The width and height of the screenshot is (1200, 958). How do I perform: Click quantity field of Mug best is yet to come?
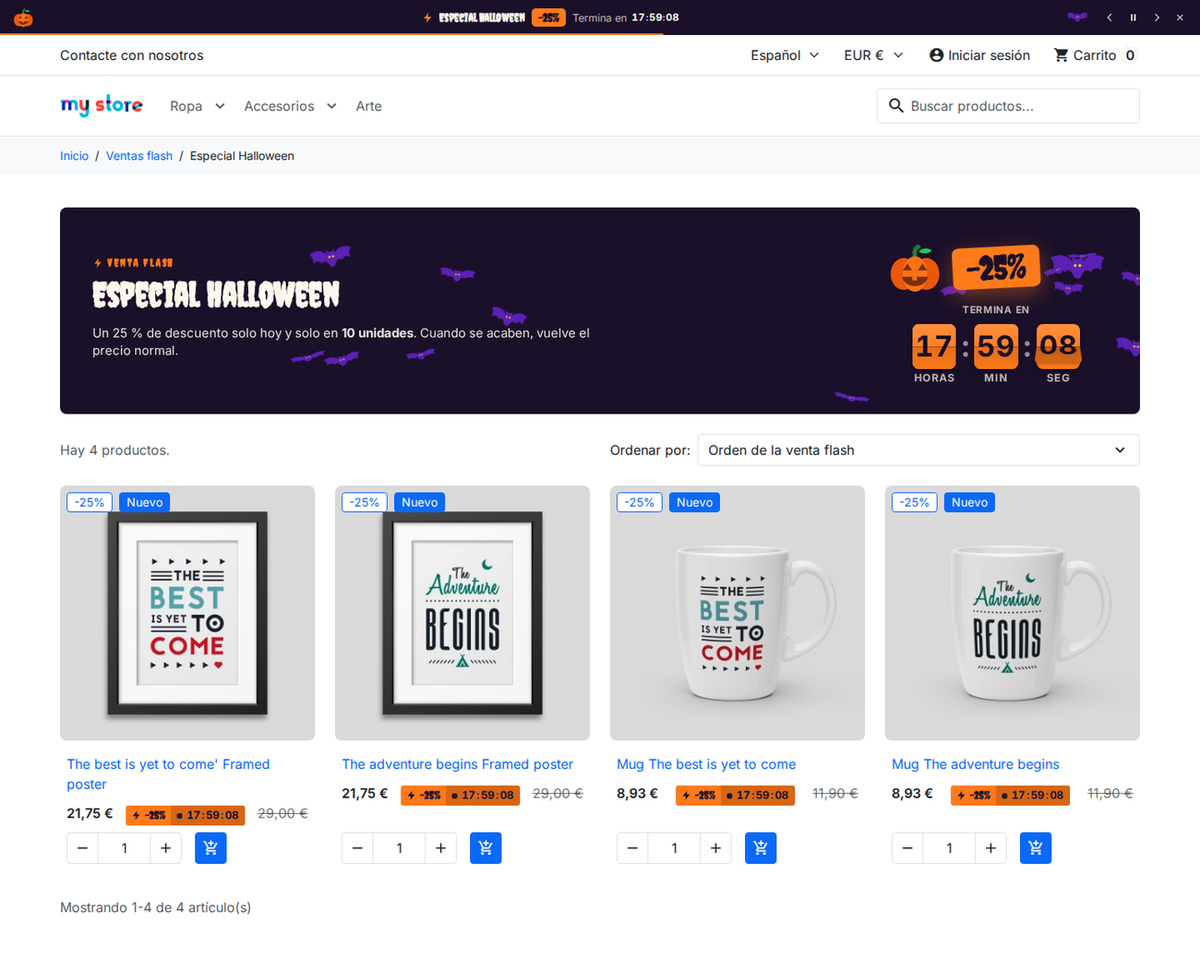674,848
